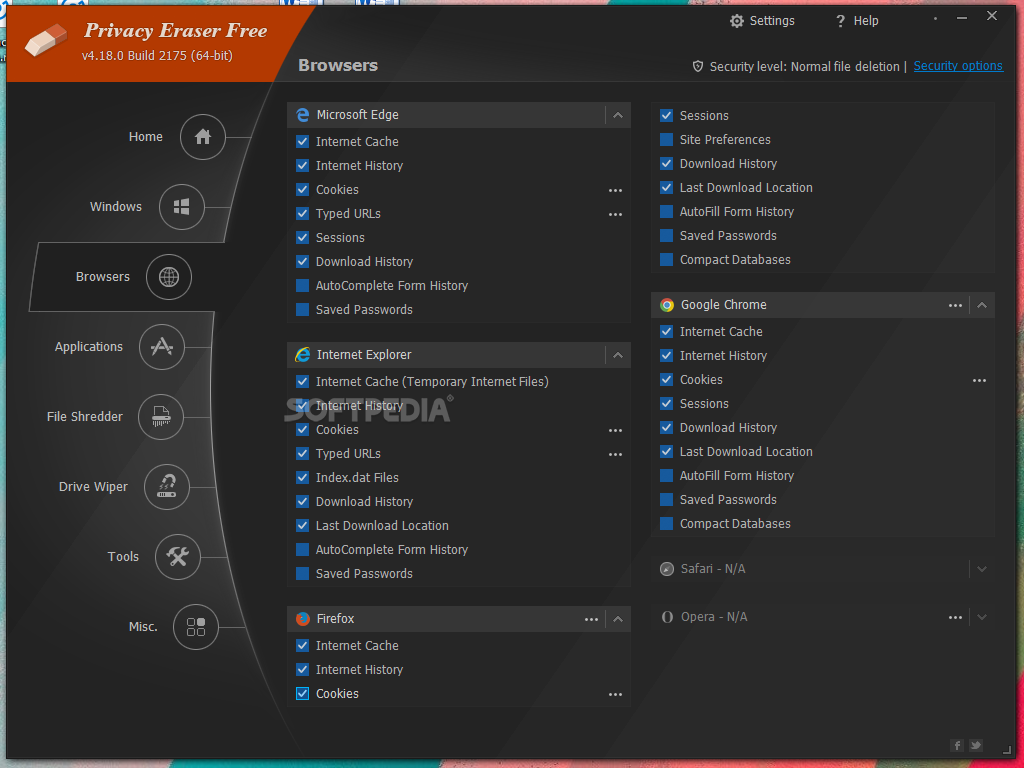Click the Google Chrome logo icon
The height and width of the screenshot is (768, 1024).
coord(667,305)
